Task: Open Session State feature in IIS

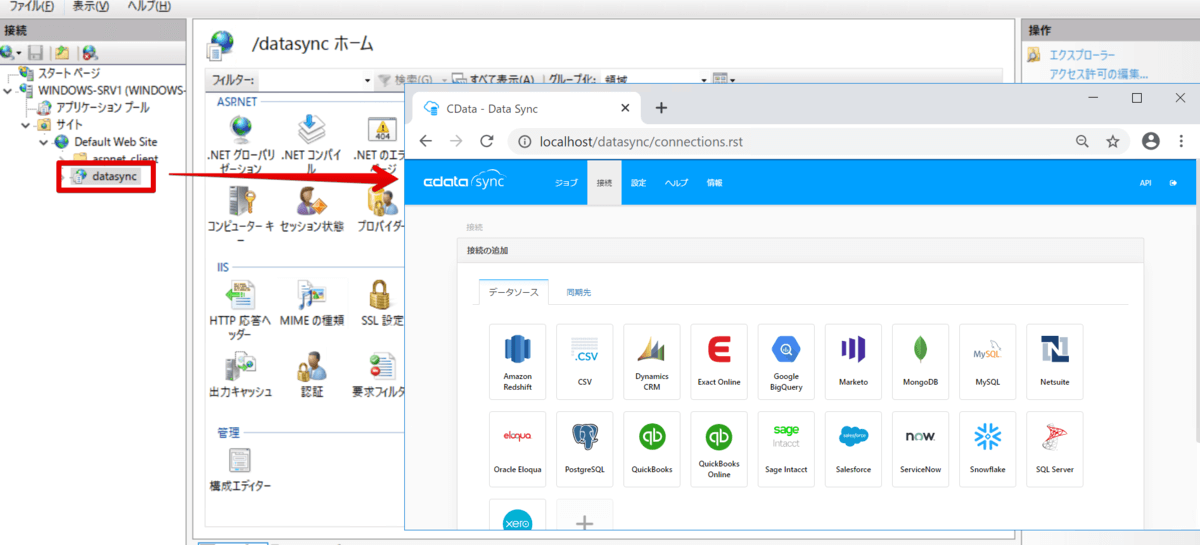Action: point(313,208)
